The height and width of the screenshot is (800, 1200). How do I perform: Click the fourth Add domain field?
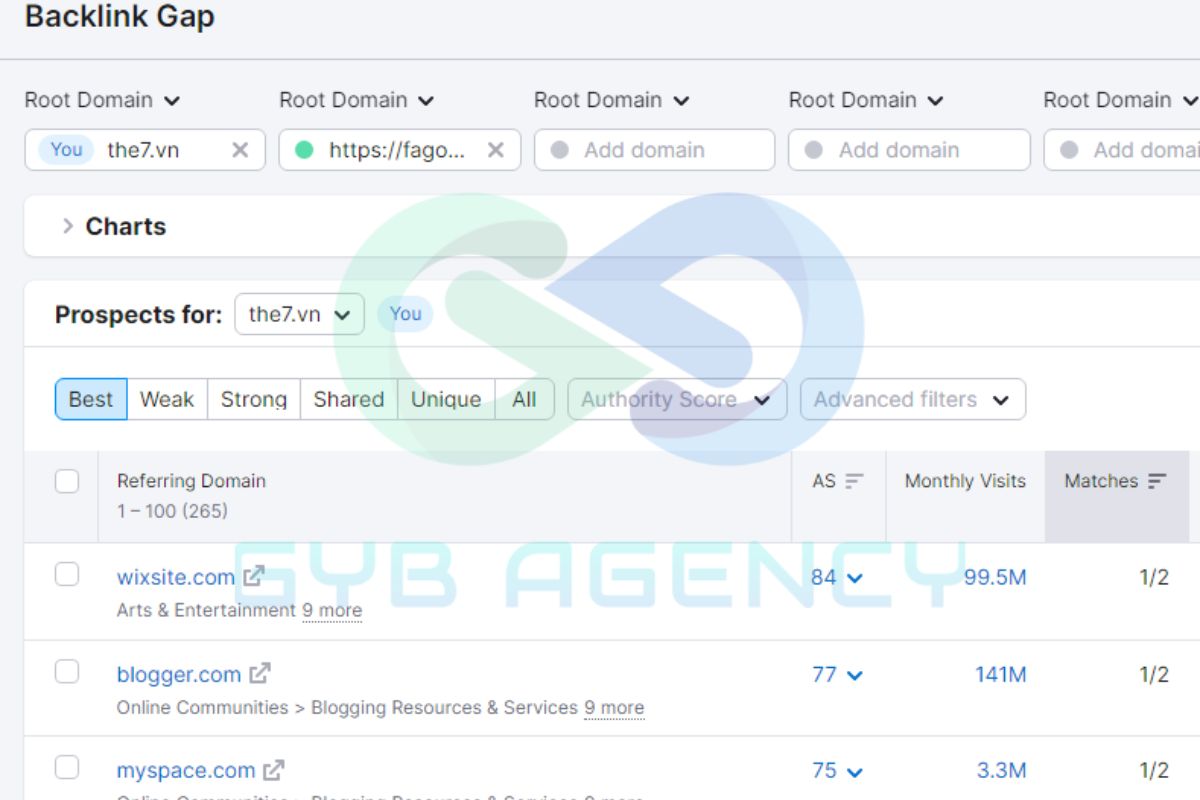tap(910, 150)
